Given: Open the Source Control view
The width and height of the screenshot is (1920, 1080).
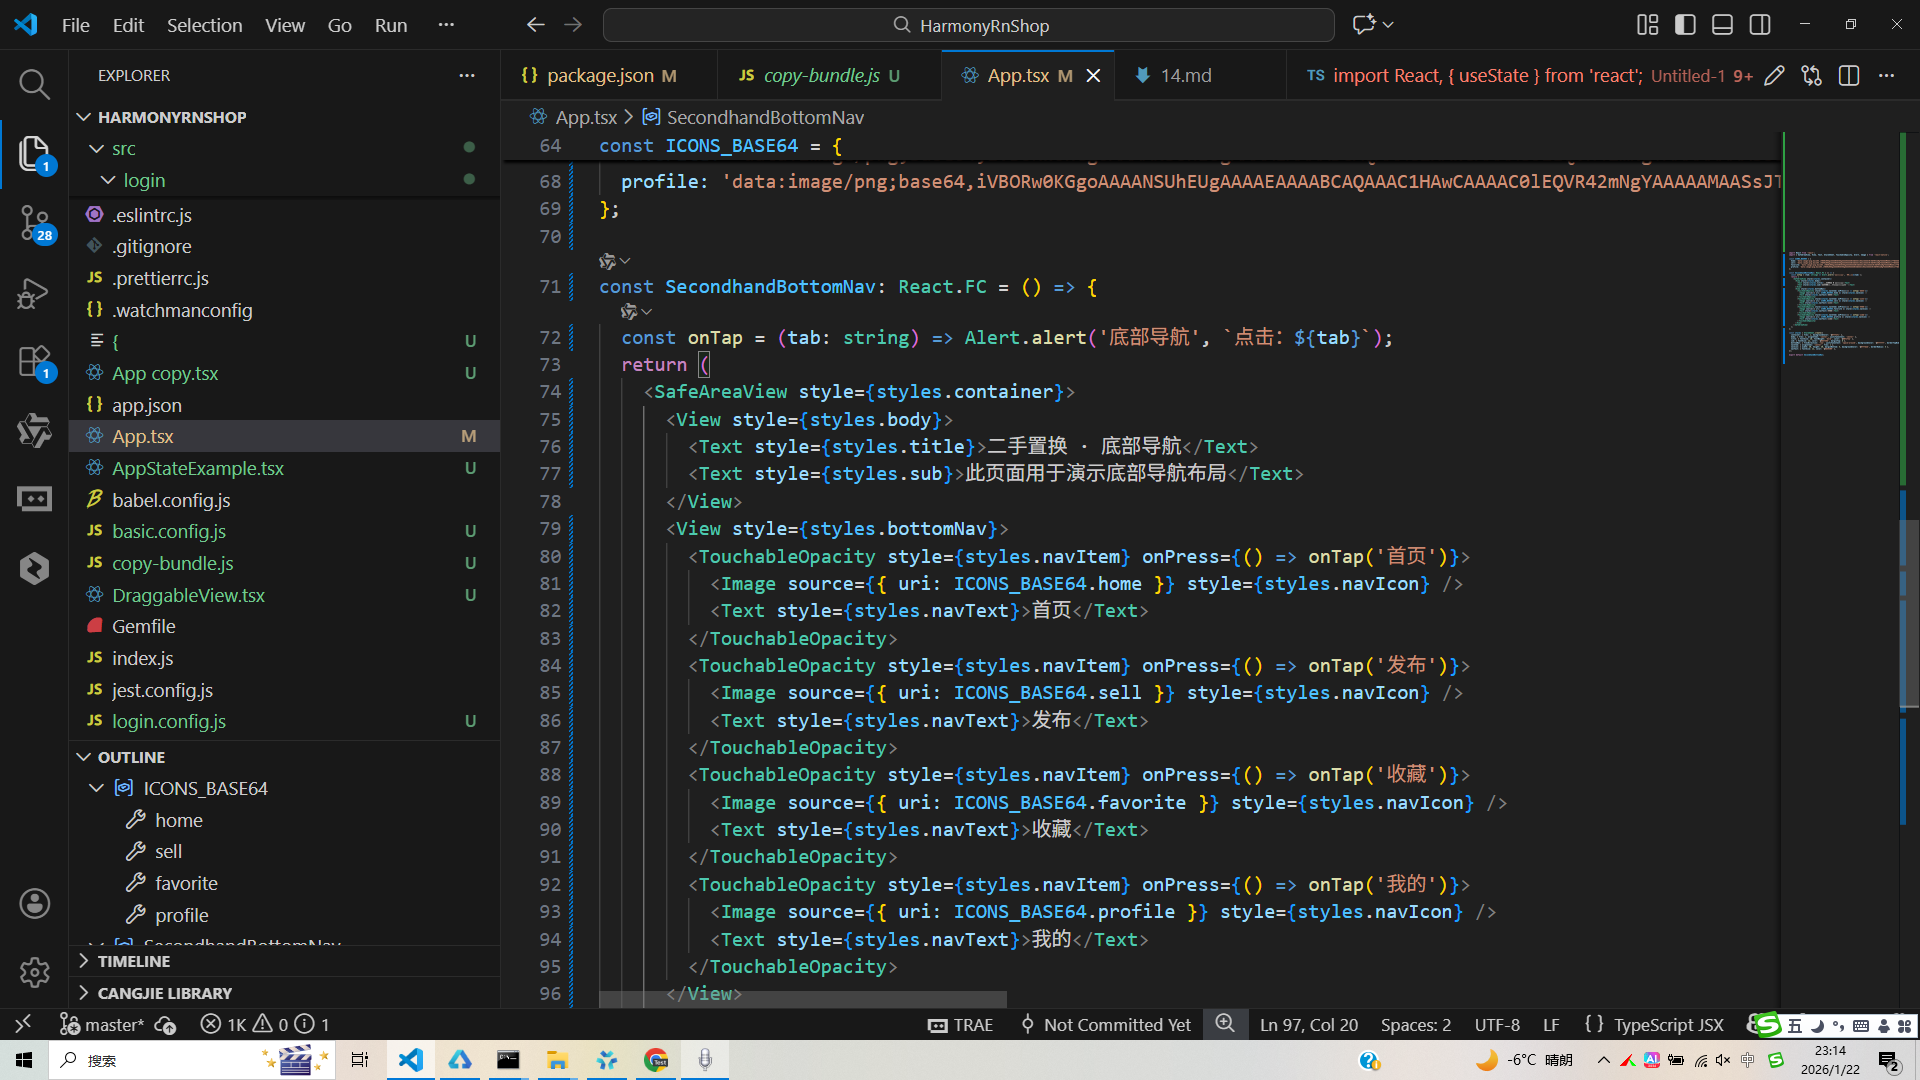Looking at the screenshot, I should pyautogui.click(x=34, y=222).
